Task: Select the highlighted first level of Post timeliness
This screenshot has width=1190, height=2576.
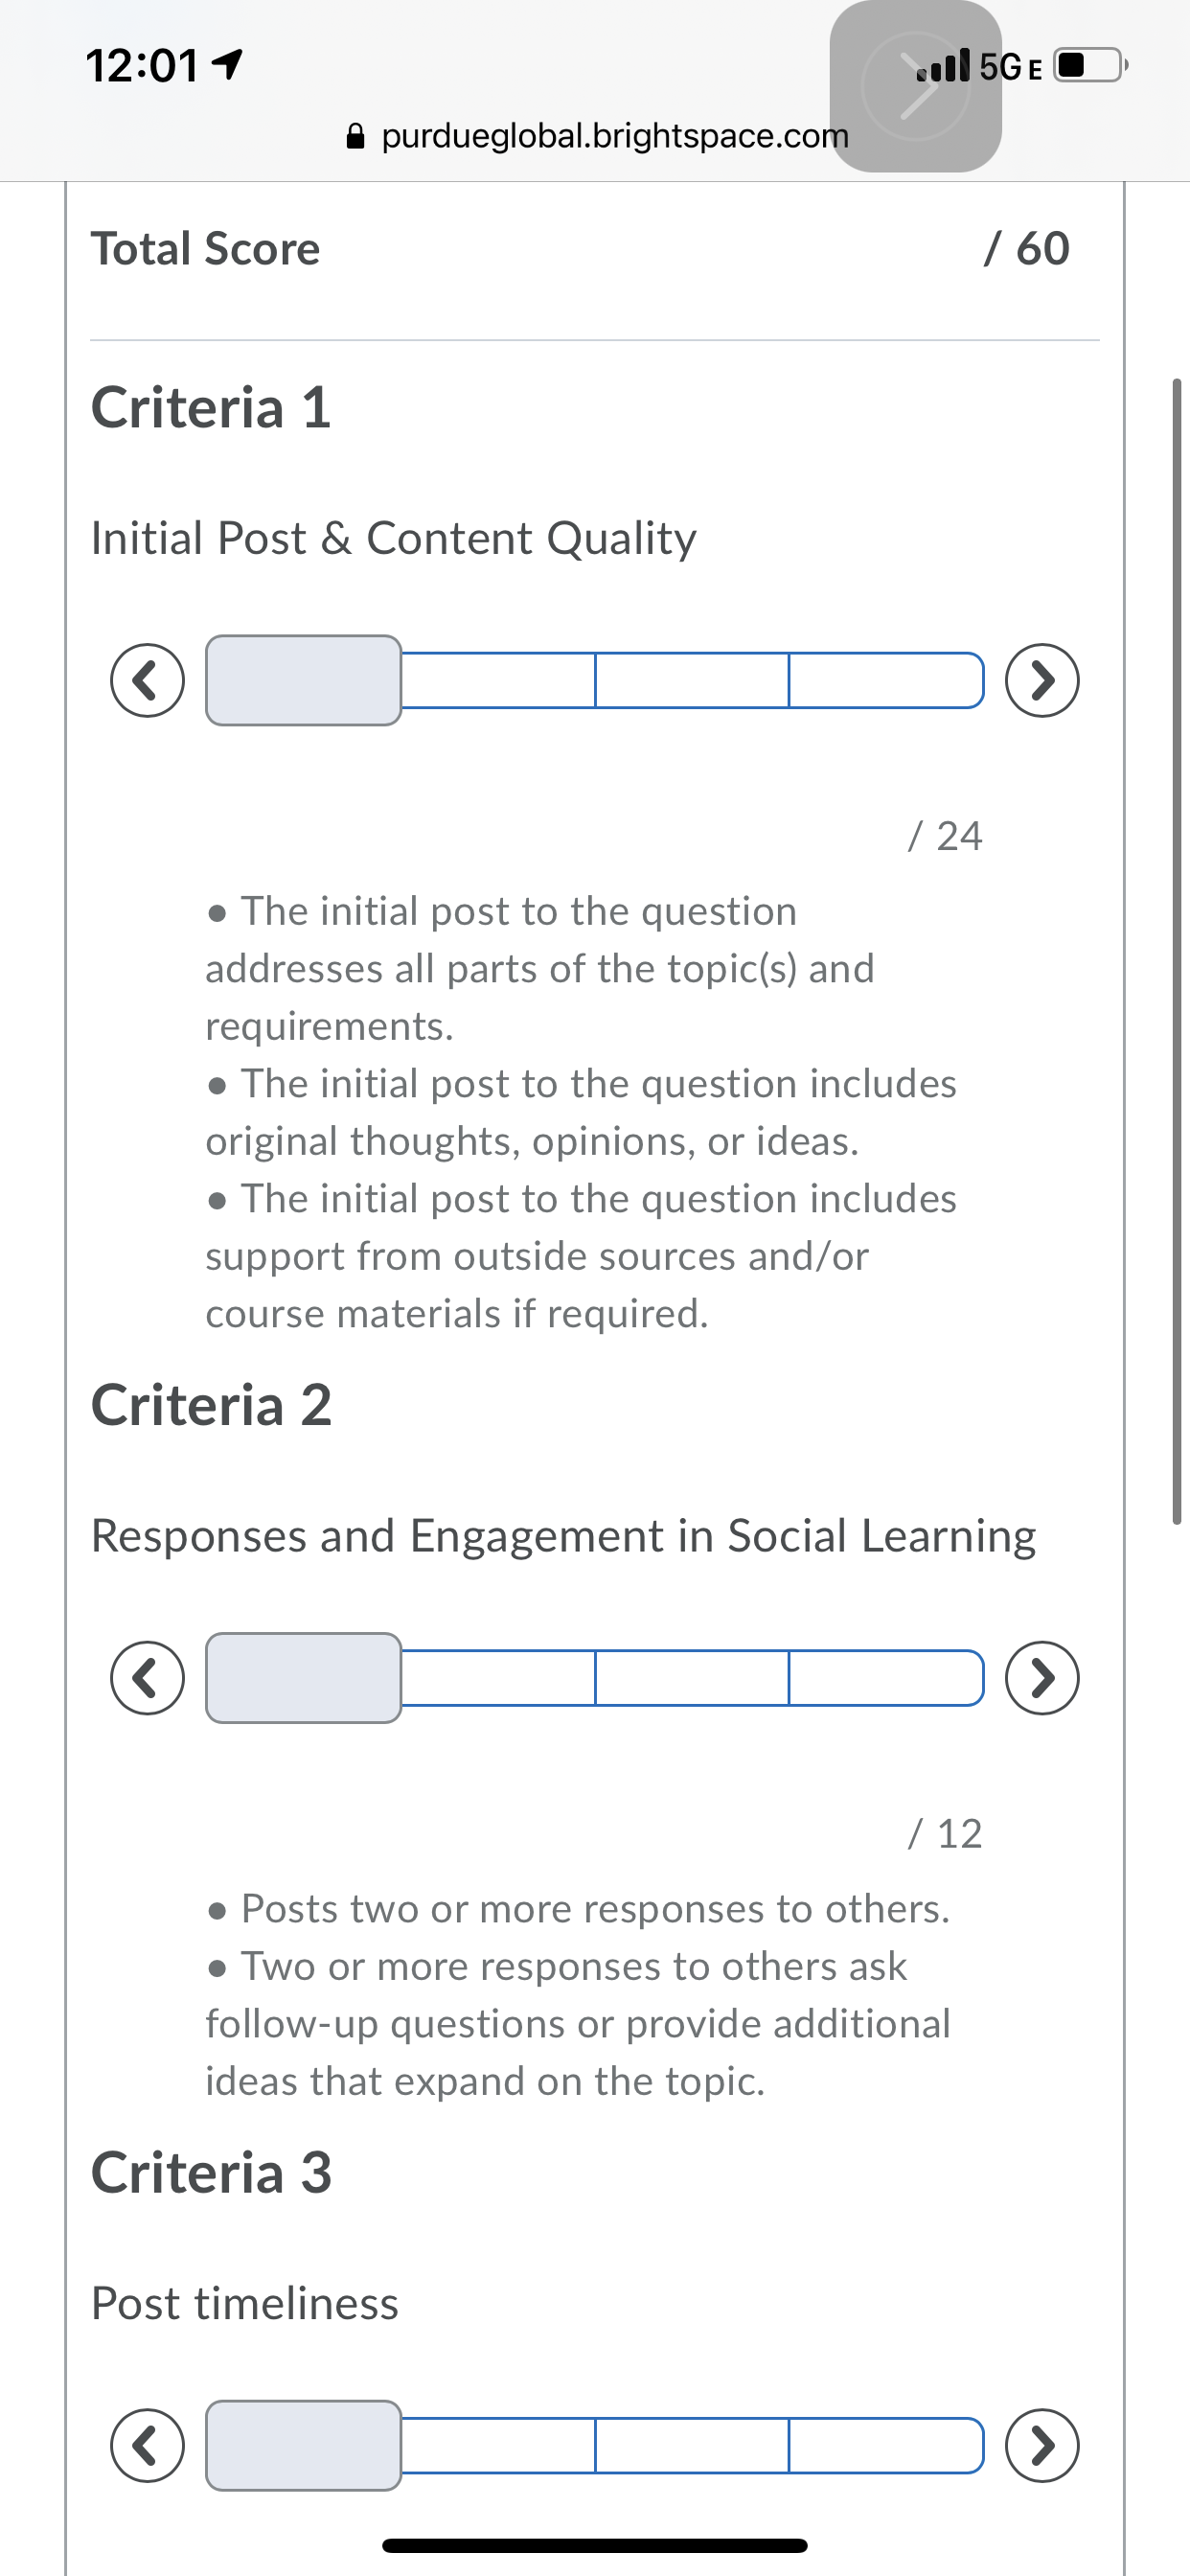Action: [303, 2446]
